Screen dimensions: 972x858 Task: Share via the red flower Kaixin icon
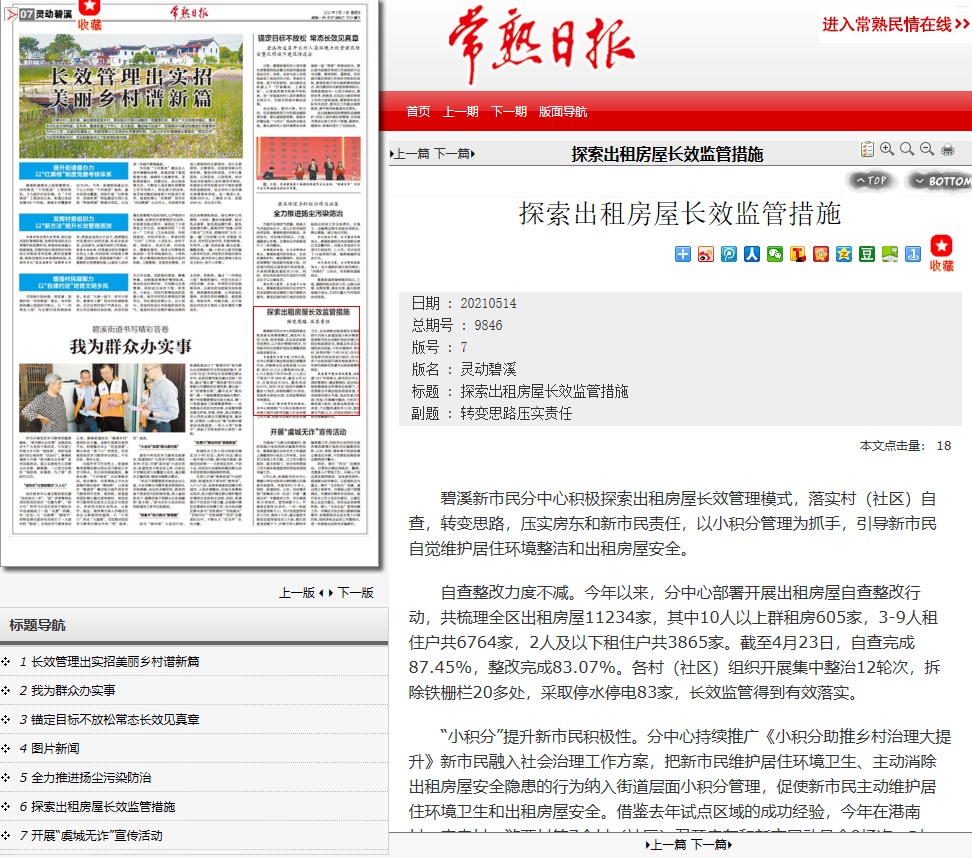[821, 254]
